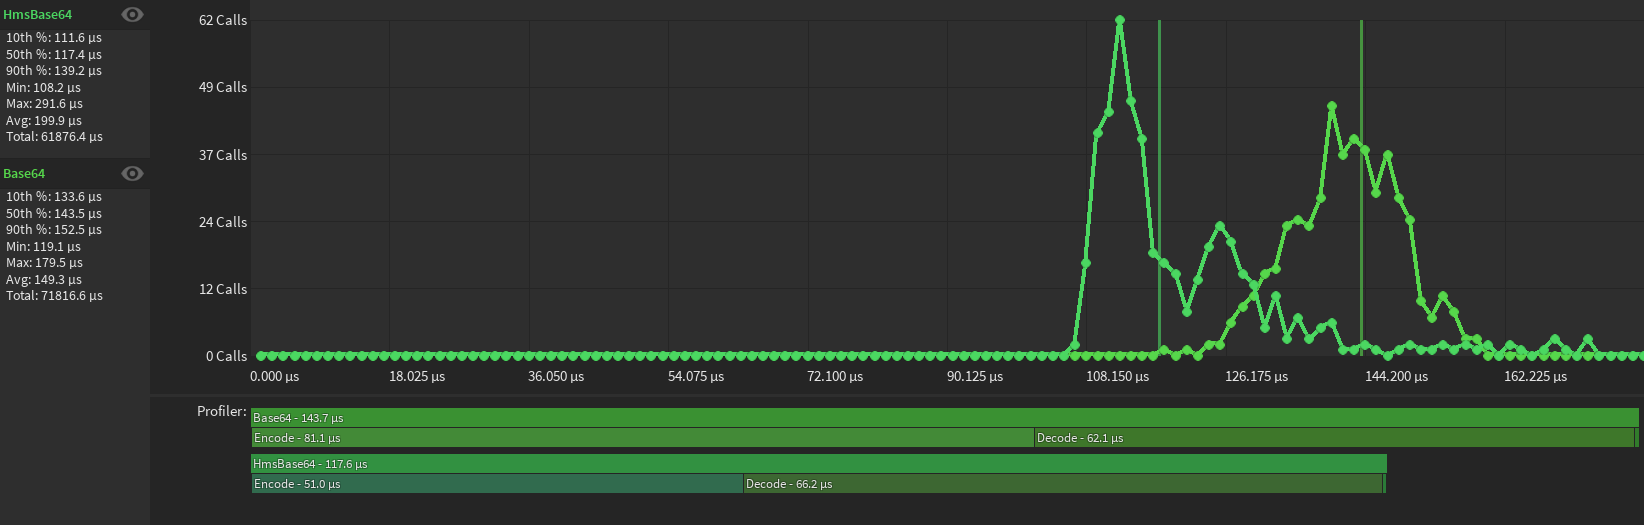Image resolution: width=1644 pixels, height=525 pixels.
Task: Click the '18.025 µs' time axis label
Action: [417, 377]
